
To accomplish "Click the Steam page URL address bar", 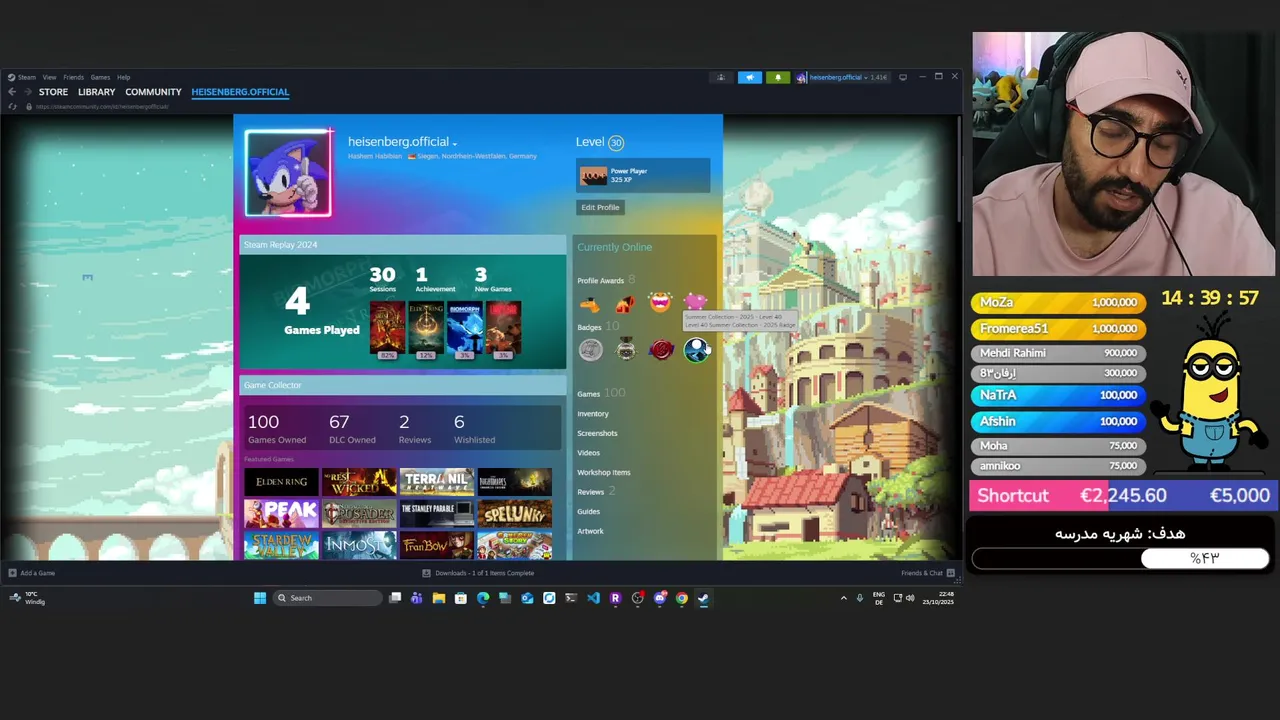I will pyautogui.click(x=102, y=106).
